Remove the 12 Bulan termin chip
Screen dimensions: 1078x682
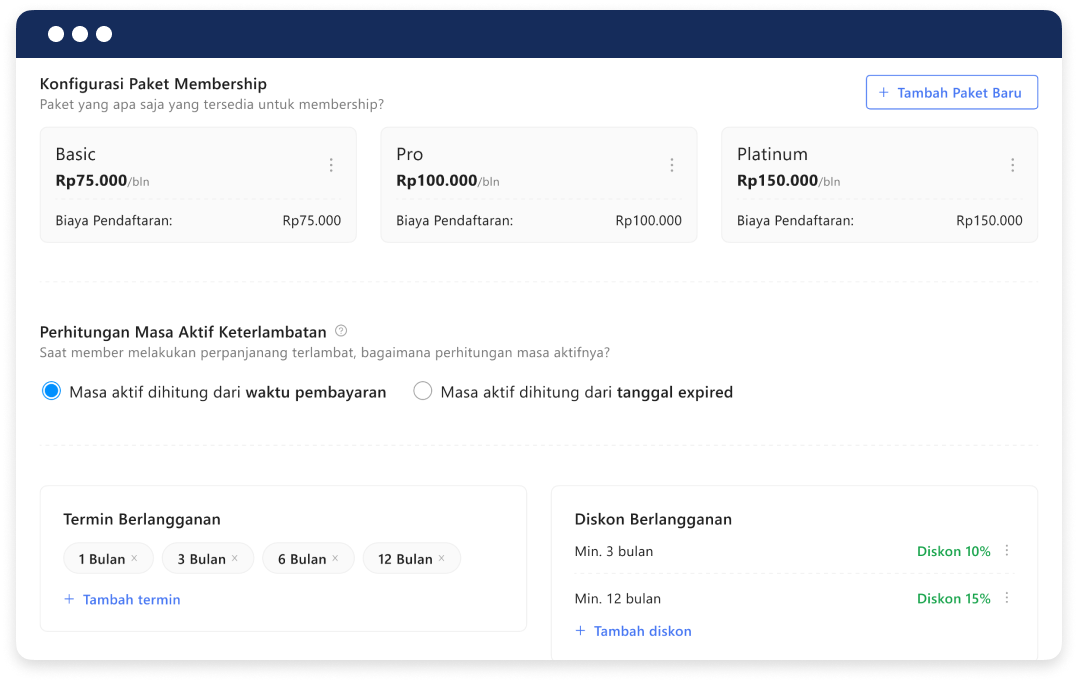pyautogui.click(x=441, y=558)
